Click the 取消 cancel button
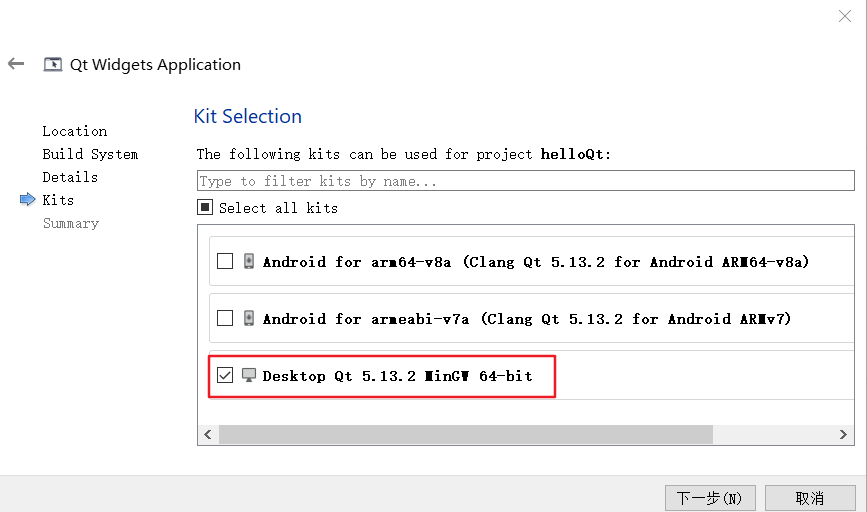 point(810,498)
